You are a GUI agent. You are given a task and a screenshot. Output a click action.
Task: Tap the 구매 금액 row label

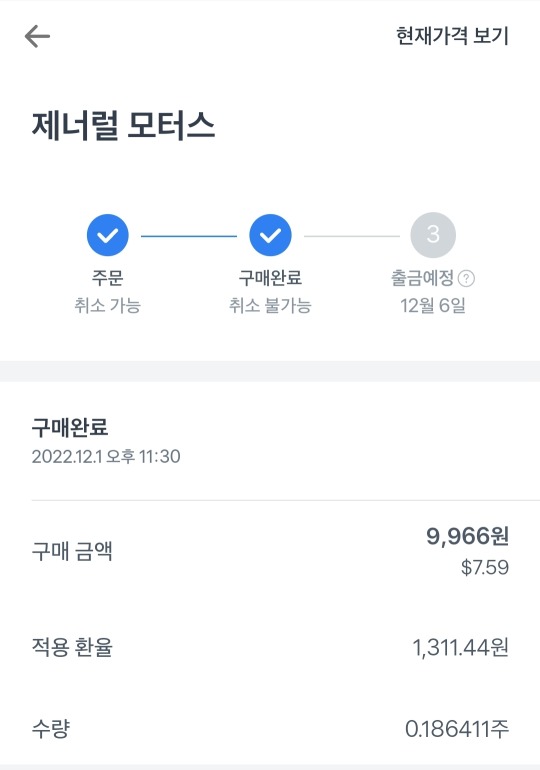(72, 551)
